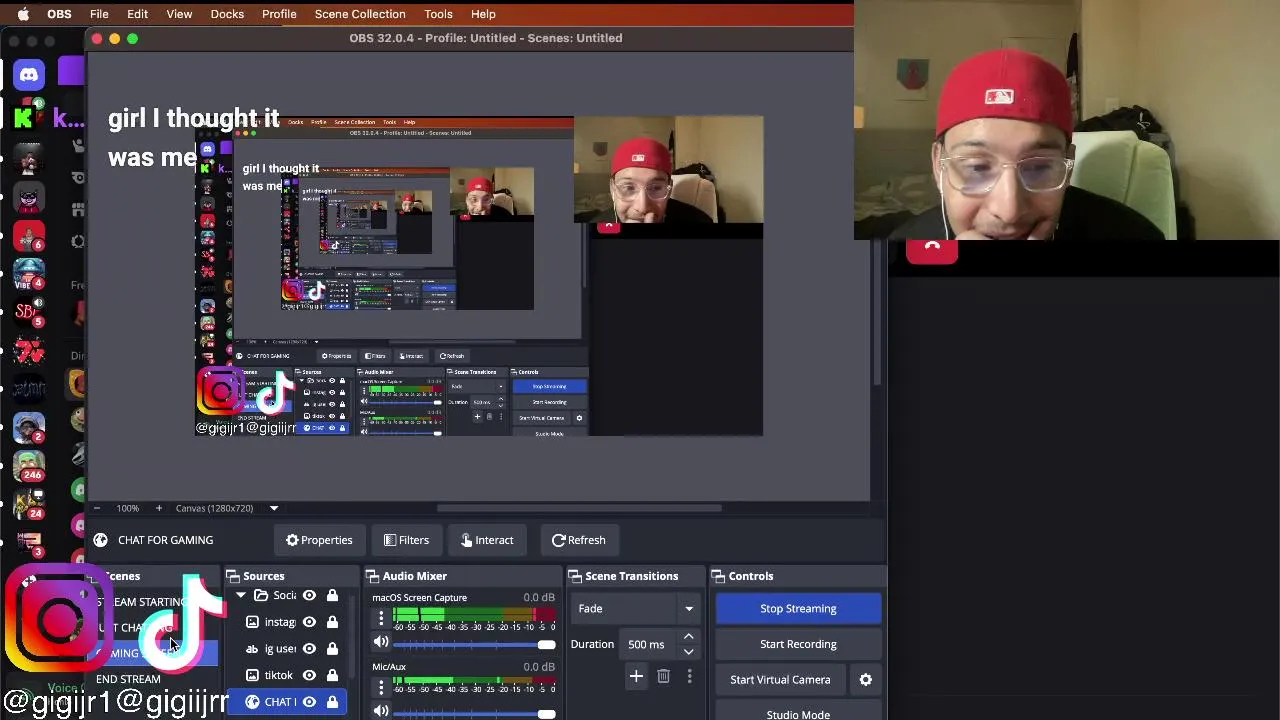Viewport: 1280px width, 720px height.
Task: Open the Vibe server icon with badge 4
Action: pos(29,274)
